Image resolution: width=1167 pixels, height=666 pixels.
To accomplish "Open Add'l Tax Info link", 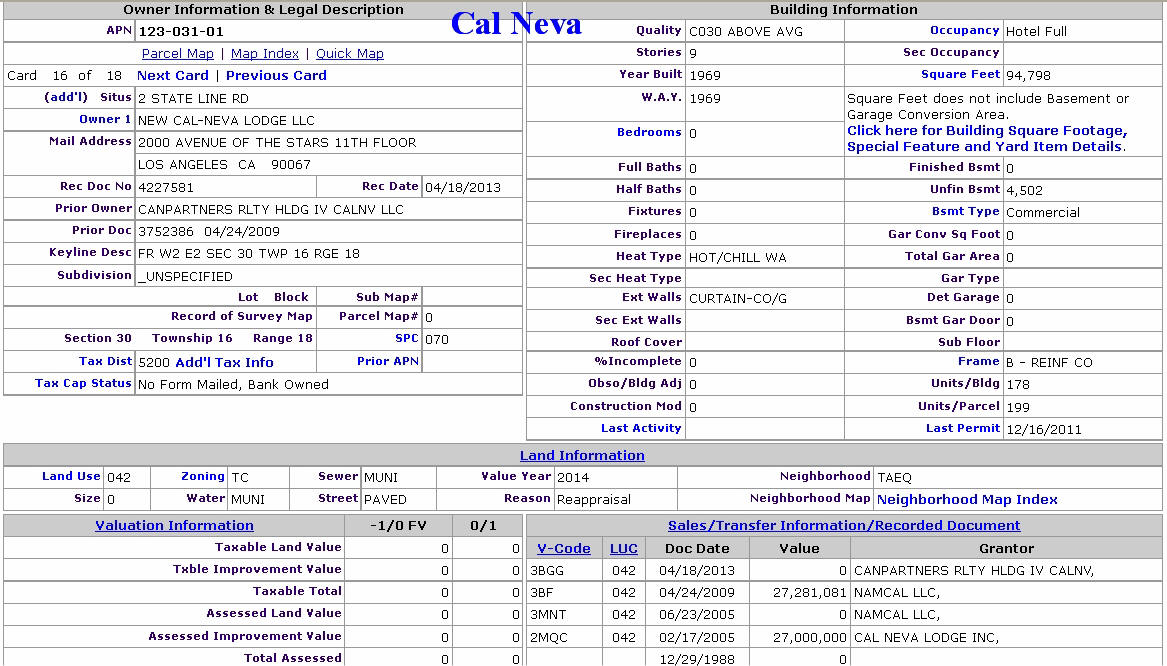I will 224,362.
